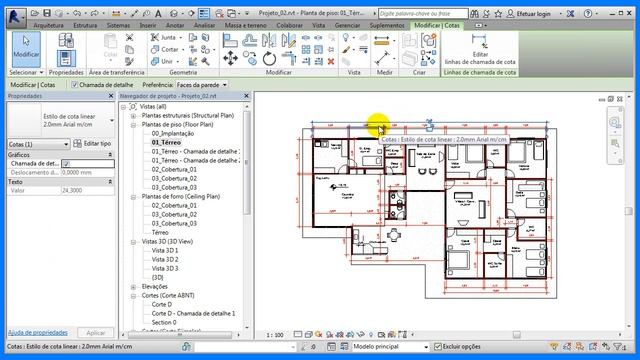Screen dimensions: 640x360
Task: Select the Align tool
Action: [x=230, y=40]
